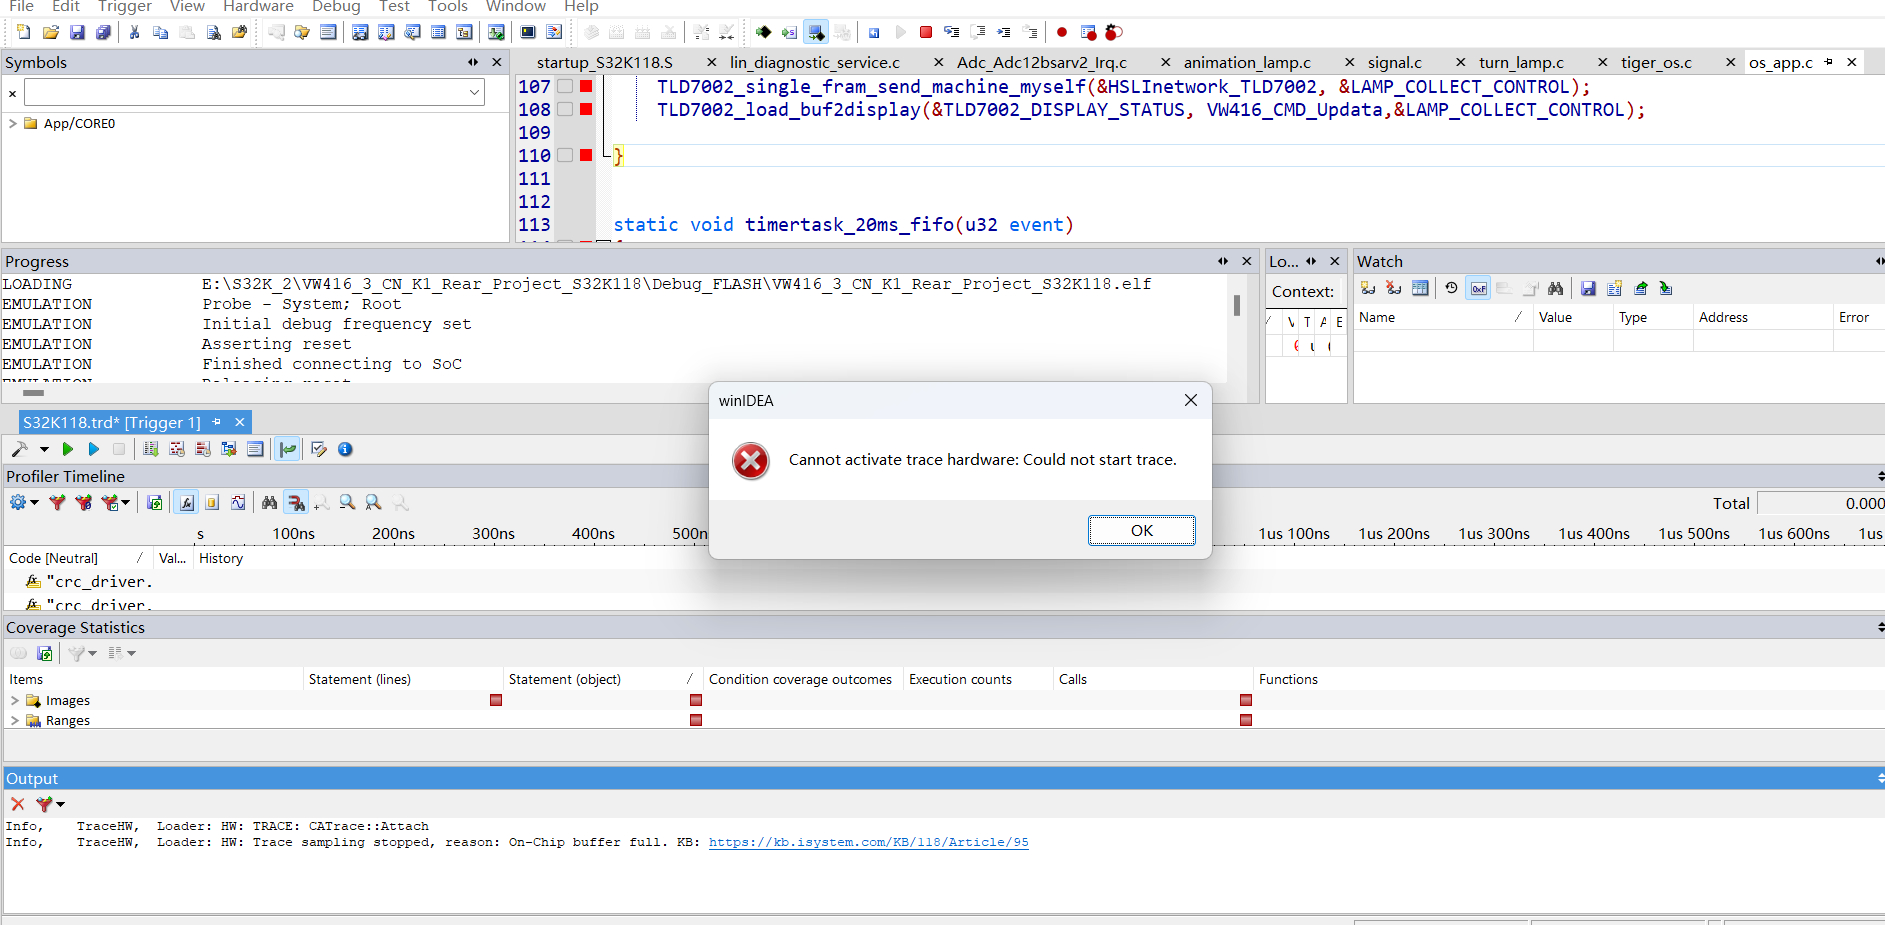Open the hammer icon dropdown arrow
Screen dimensions: 1885x925
point(44,449)
